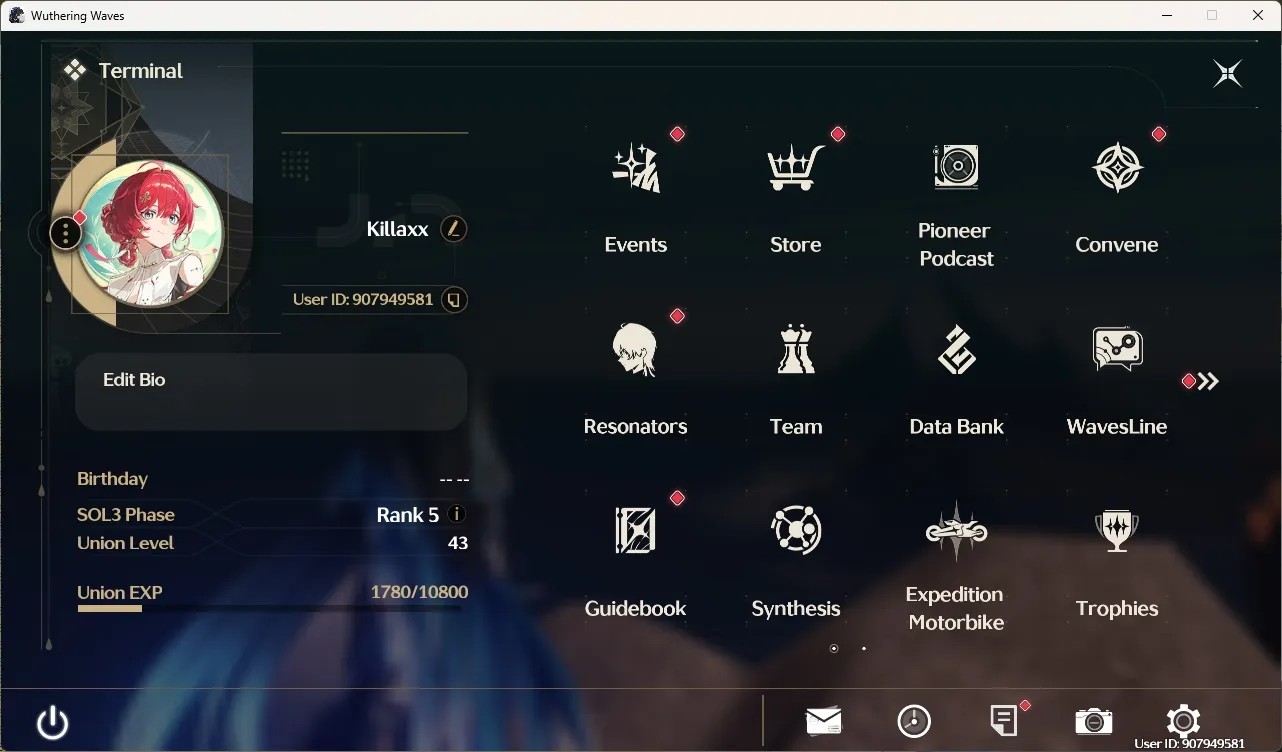This screenshot has height=752, width=1282.
Task: Open the camera photo mode
Action: point(1093,721)
